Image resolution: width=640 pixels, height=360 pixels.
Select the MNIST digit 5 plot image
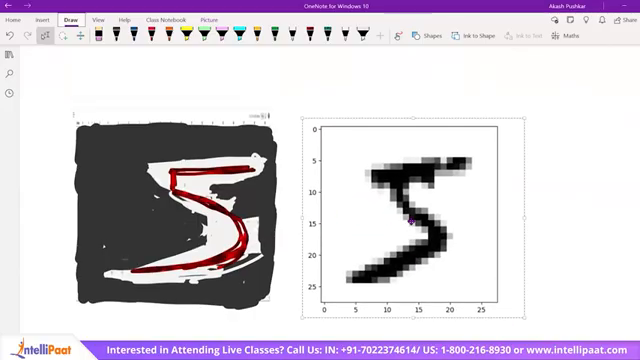coord(413,218)
